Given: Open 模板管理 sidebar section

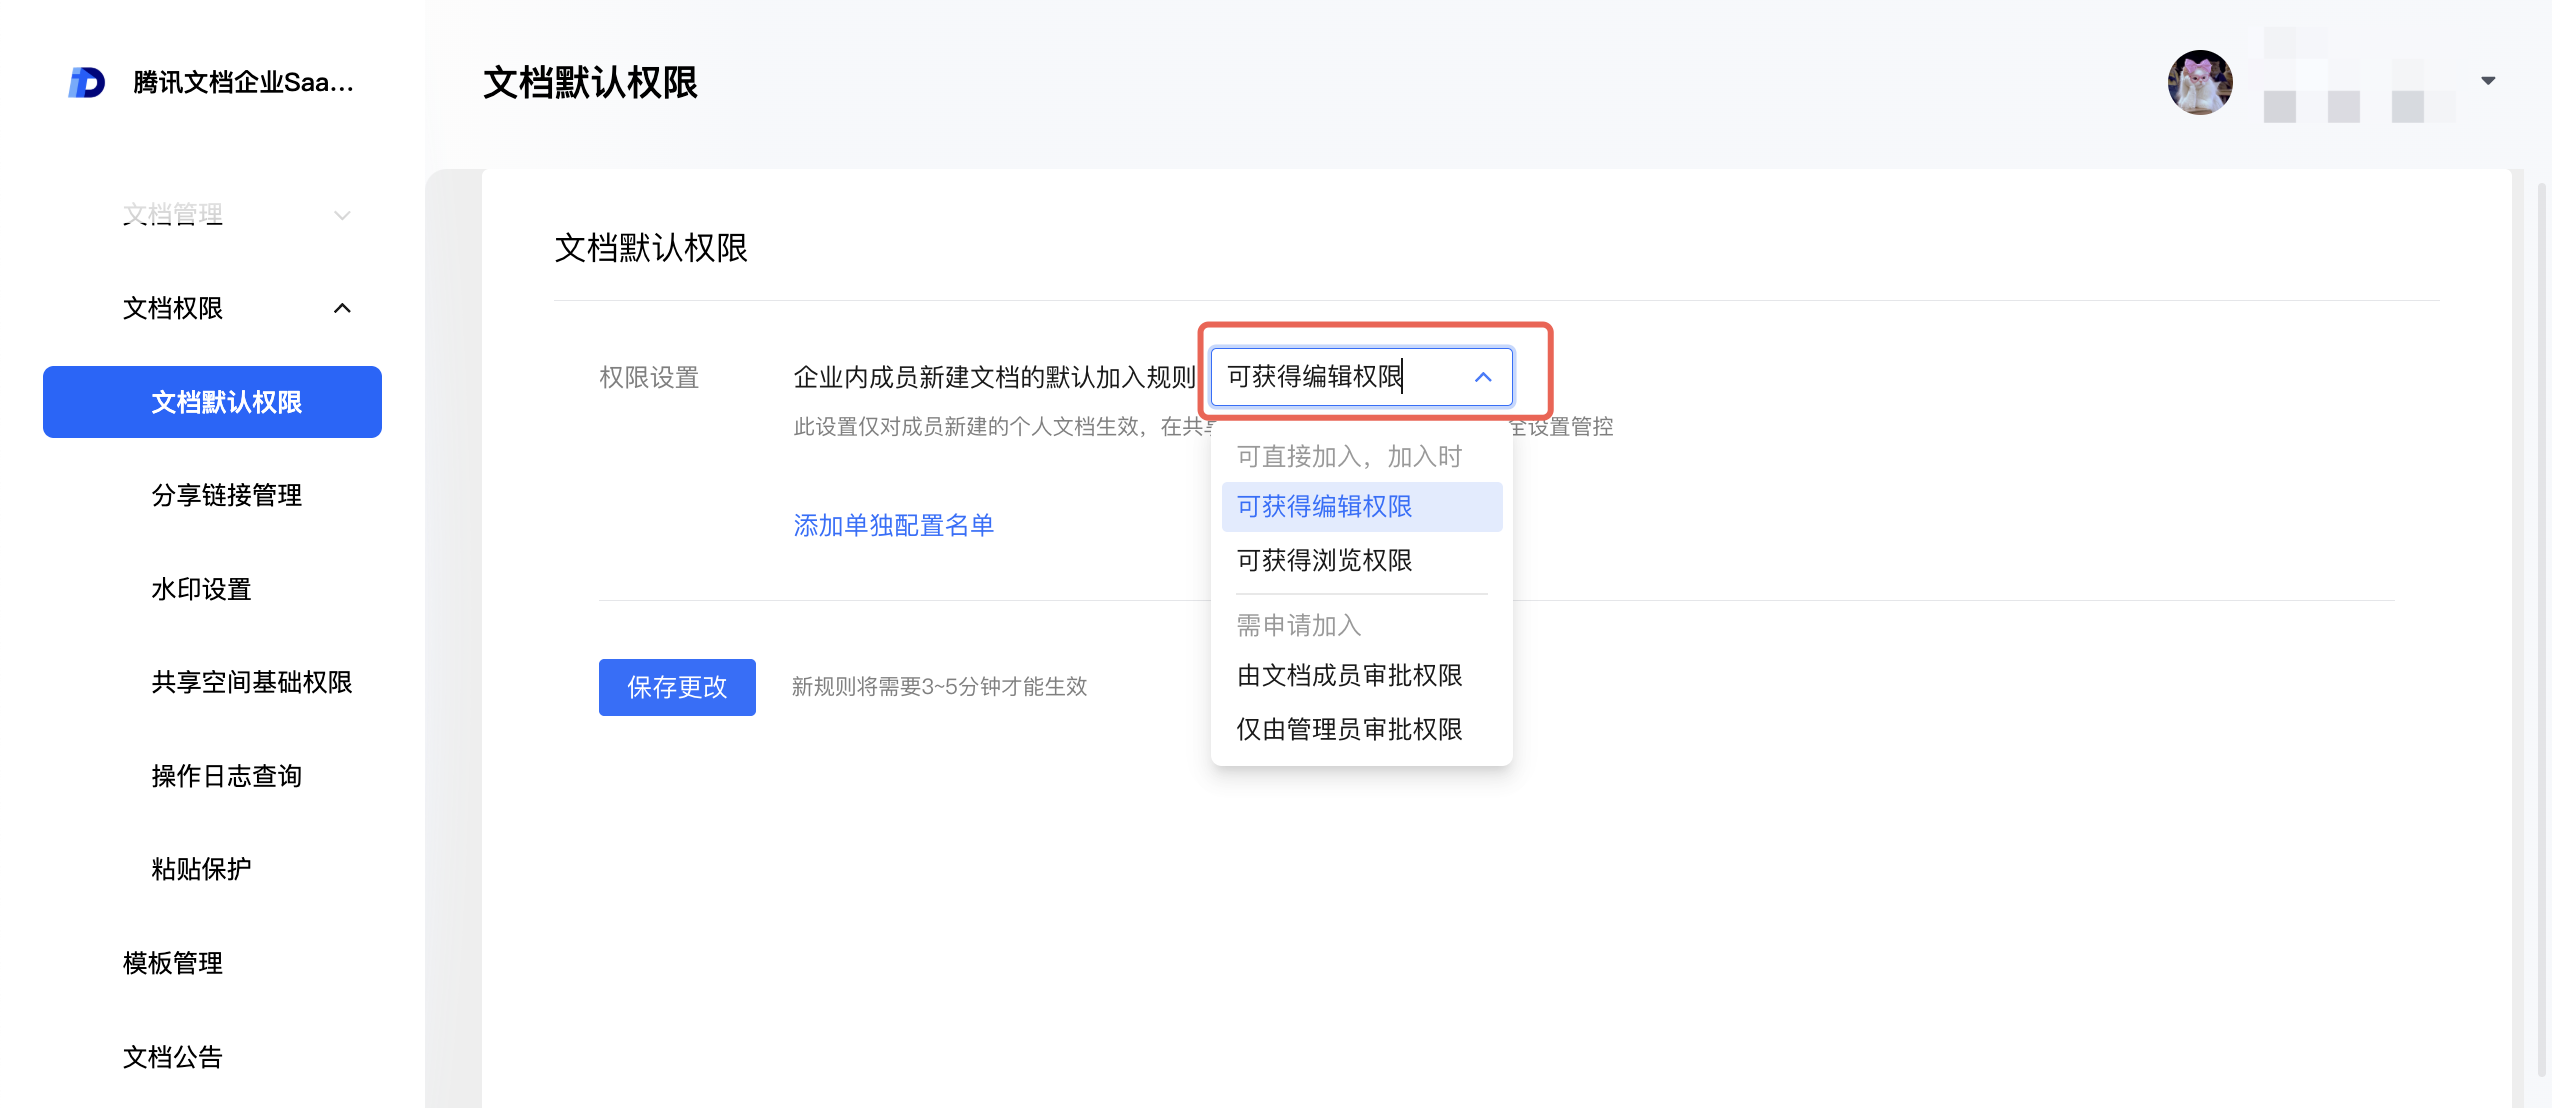Looking at the screenshot, I should (x=172, y=964).
